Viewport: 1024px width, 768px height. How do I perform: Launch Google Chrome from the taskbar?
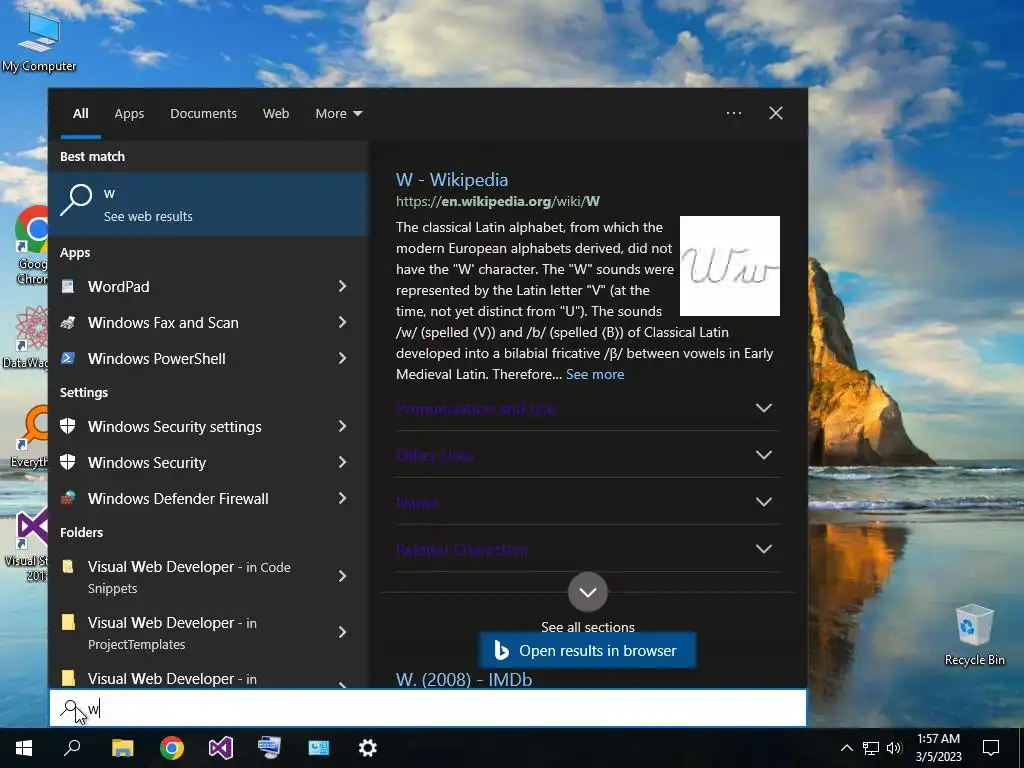click(x=172, y=748)
